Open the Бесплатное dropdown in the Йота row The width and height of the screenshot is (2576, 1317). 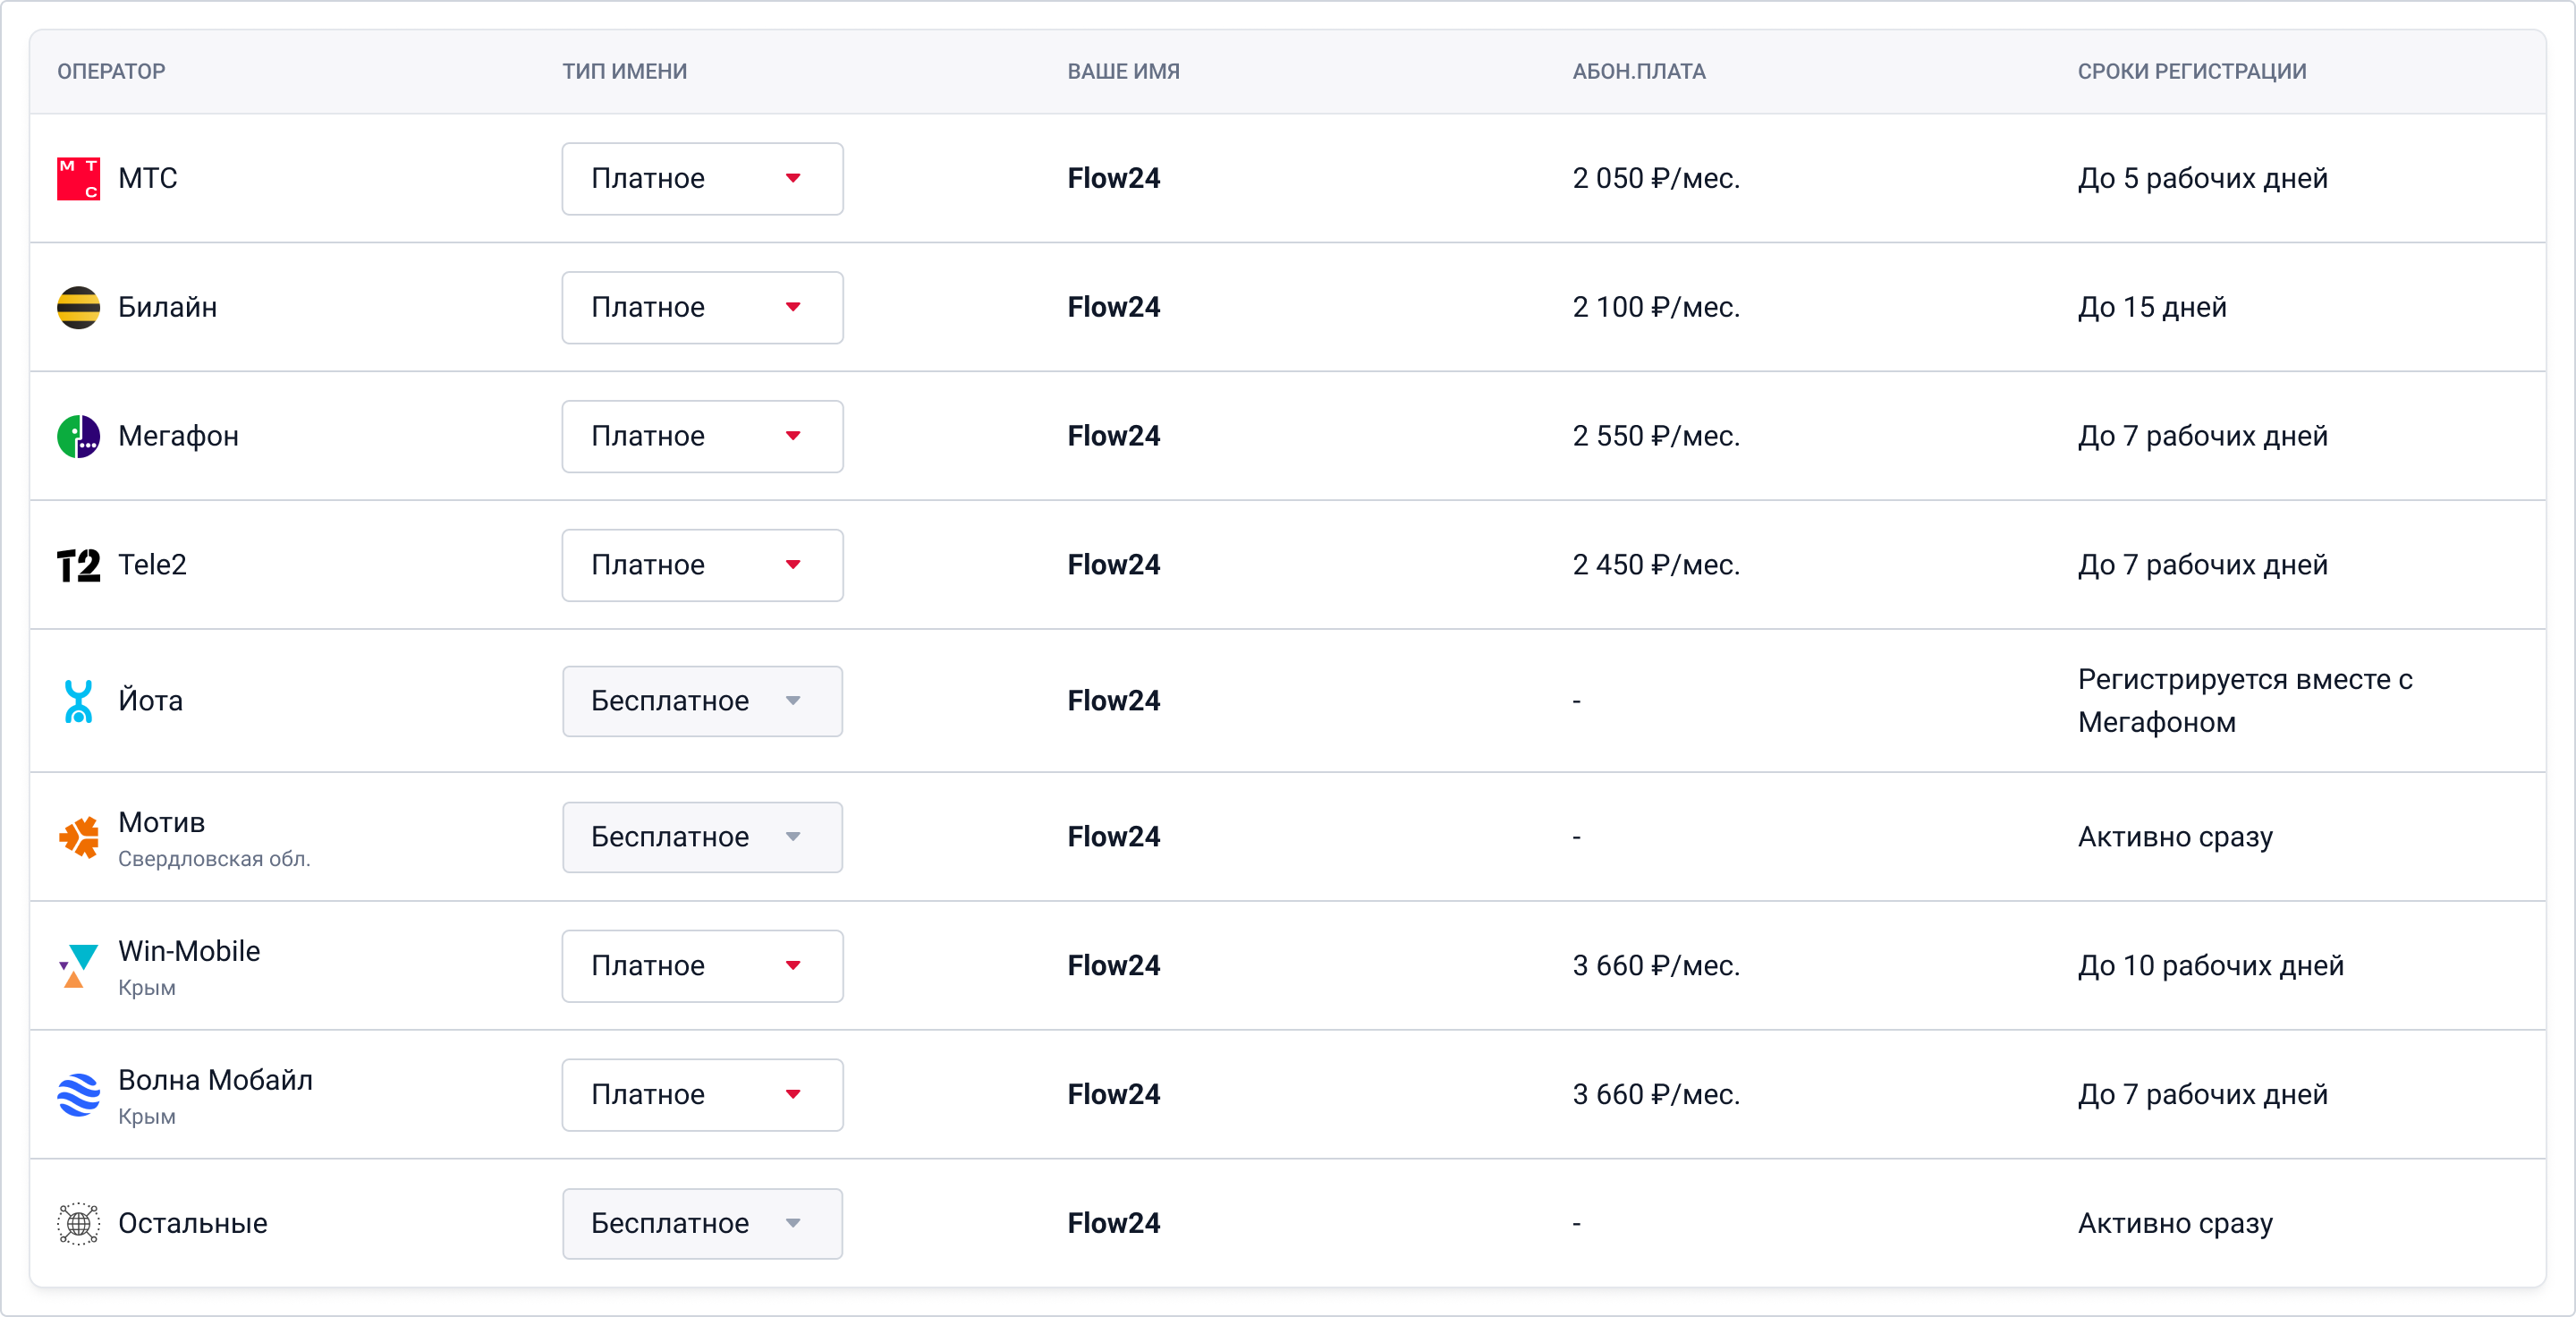702,701
